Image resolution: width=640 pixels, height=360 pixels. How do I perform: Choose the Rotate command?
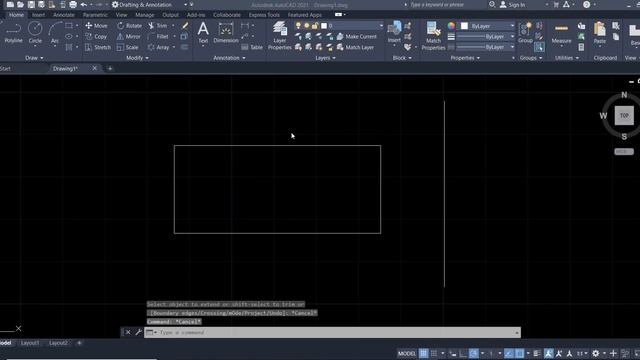click(129, 25)
